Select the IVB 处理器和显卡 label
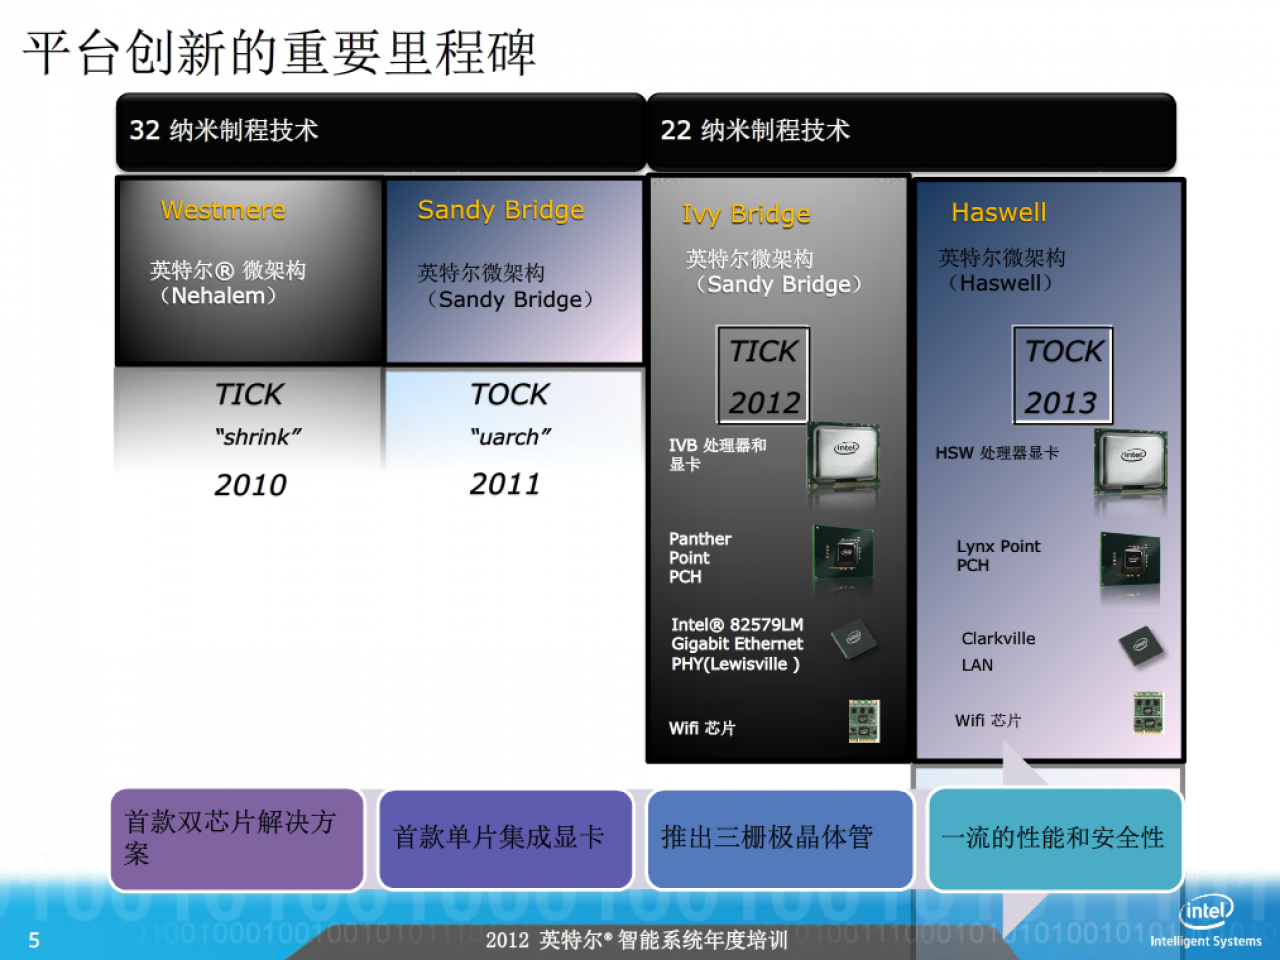The width and height of the screenshot is (1280, 960). [x=718, y=454]
